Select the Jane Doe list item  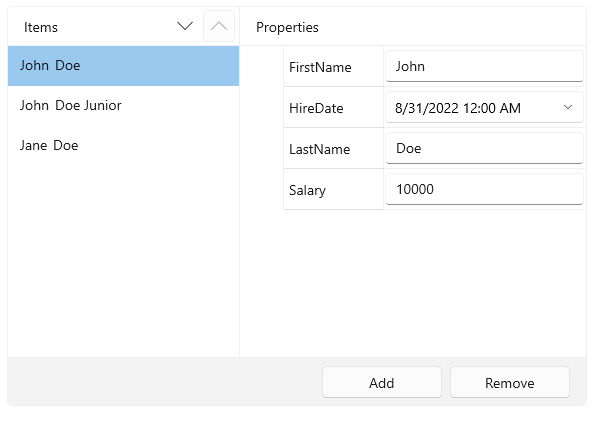[x=123, y=146]
